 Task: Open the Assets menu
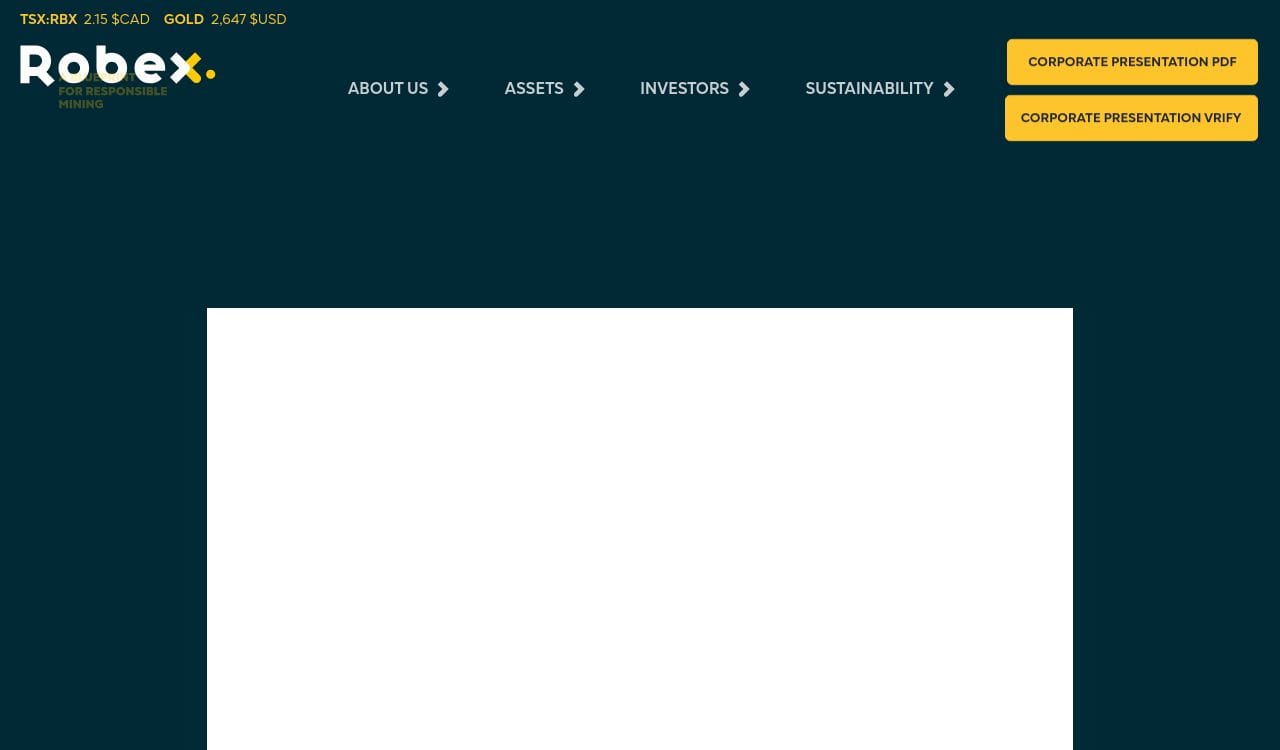[534, 89]
